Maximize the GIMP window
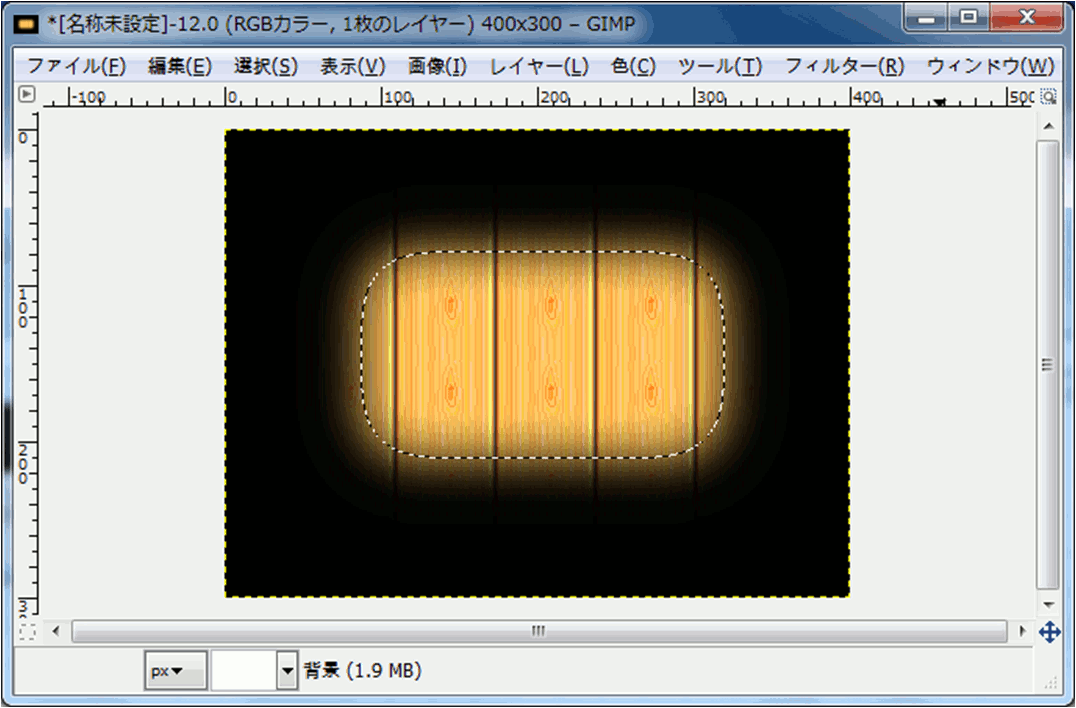 point(968,17)
